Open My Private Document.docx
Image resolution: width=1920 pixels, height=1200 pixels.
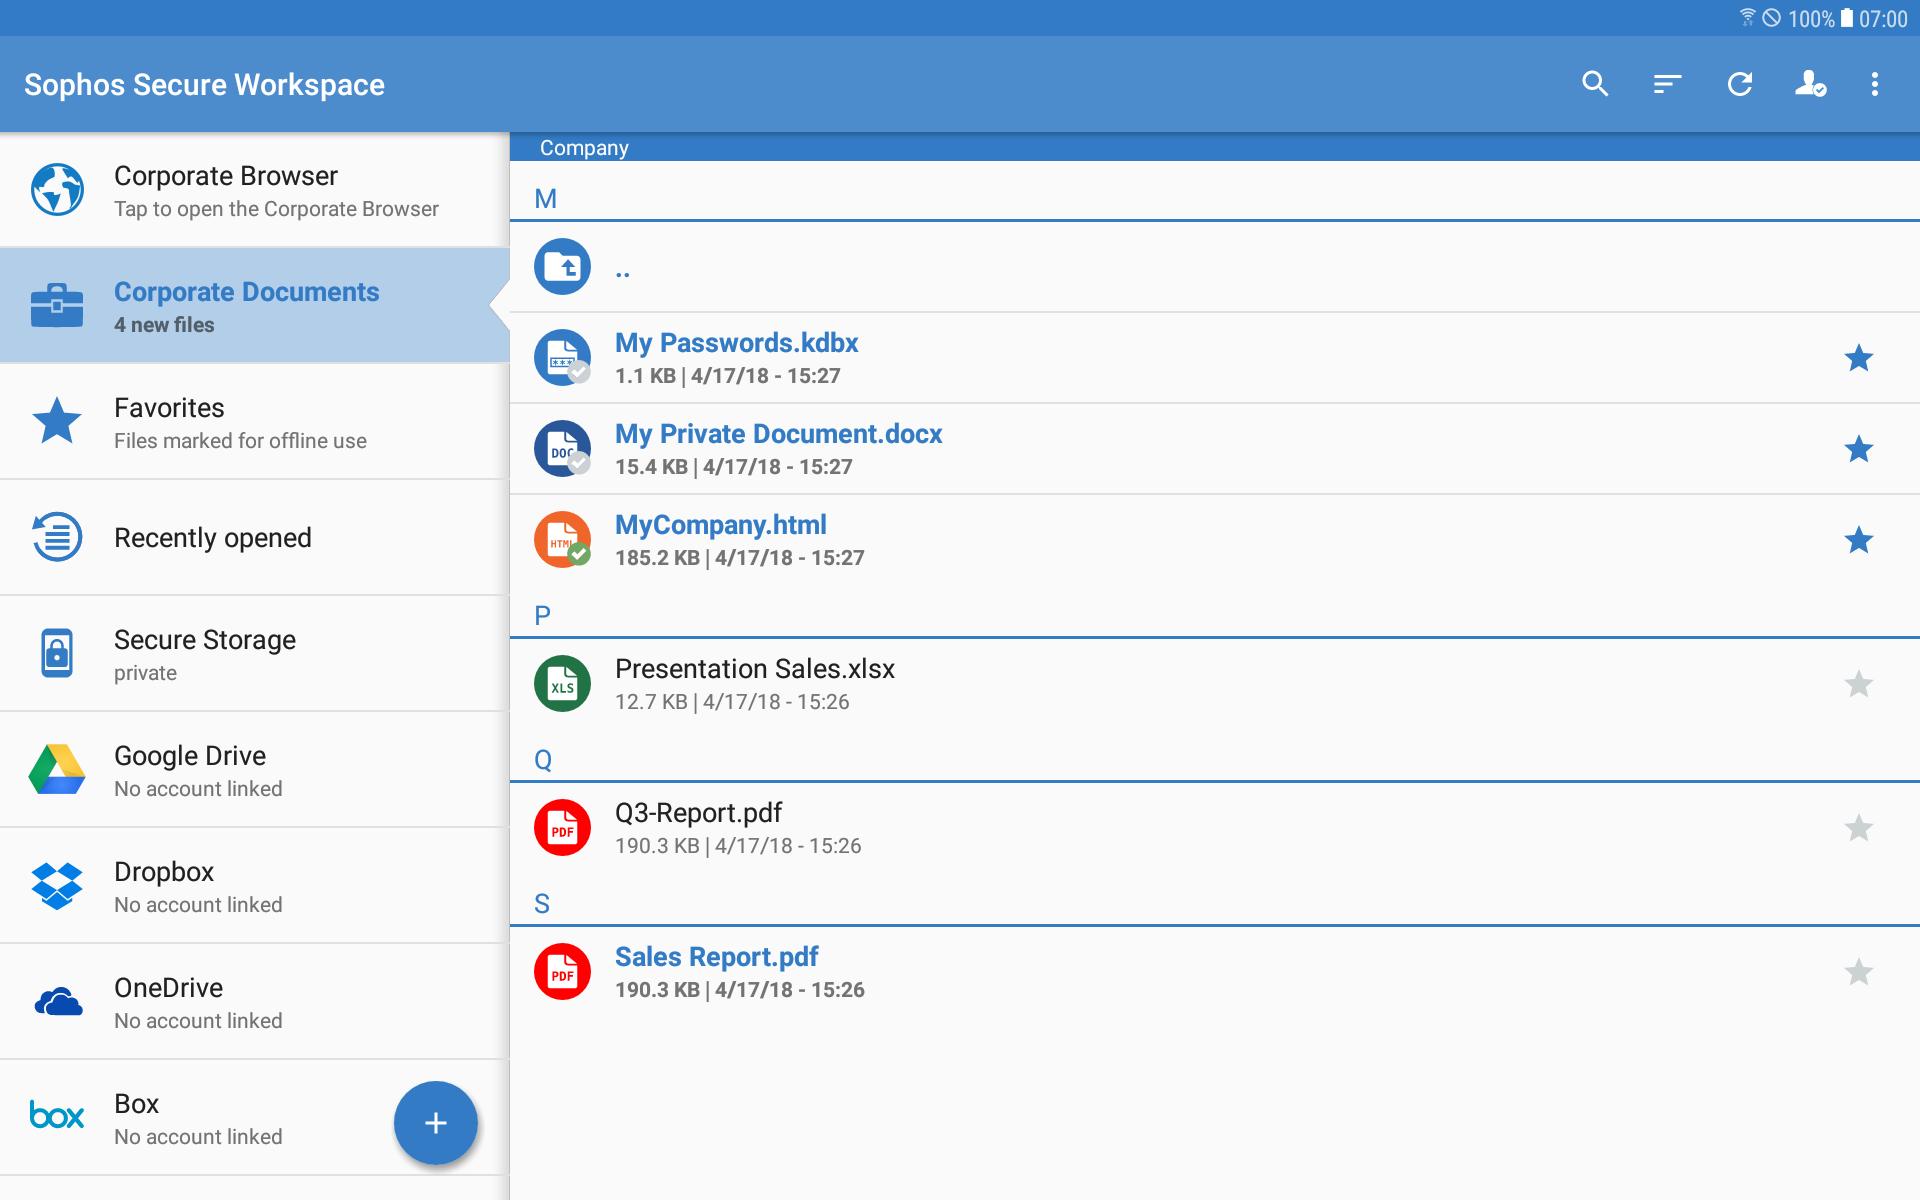[1215, 449]
